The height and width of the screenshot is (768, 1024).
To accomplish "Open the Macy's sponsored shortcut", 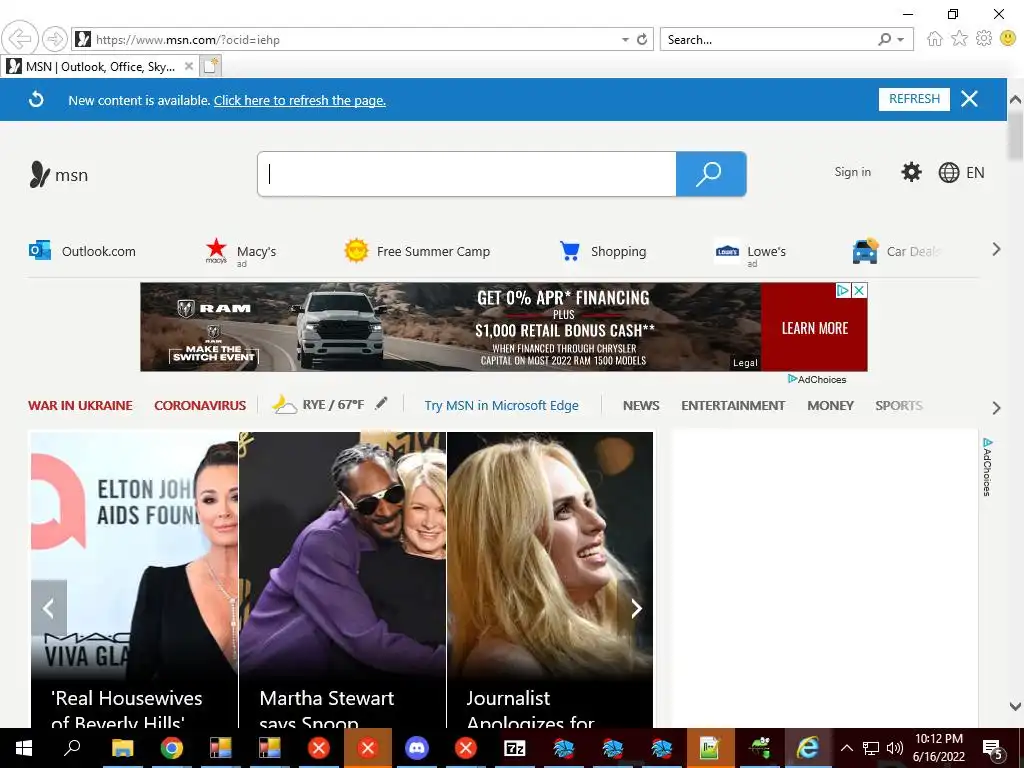I will 241,252.
